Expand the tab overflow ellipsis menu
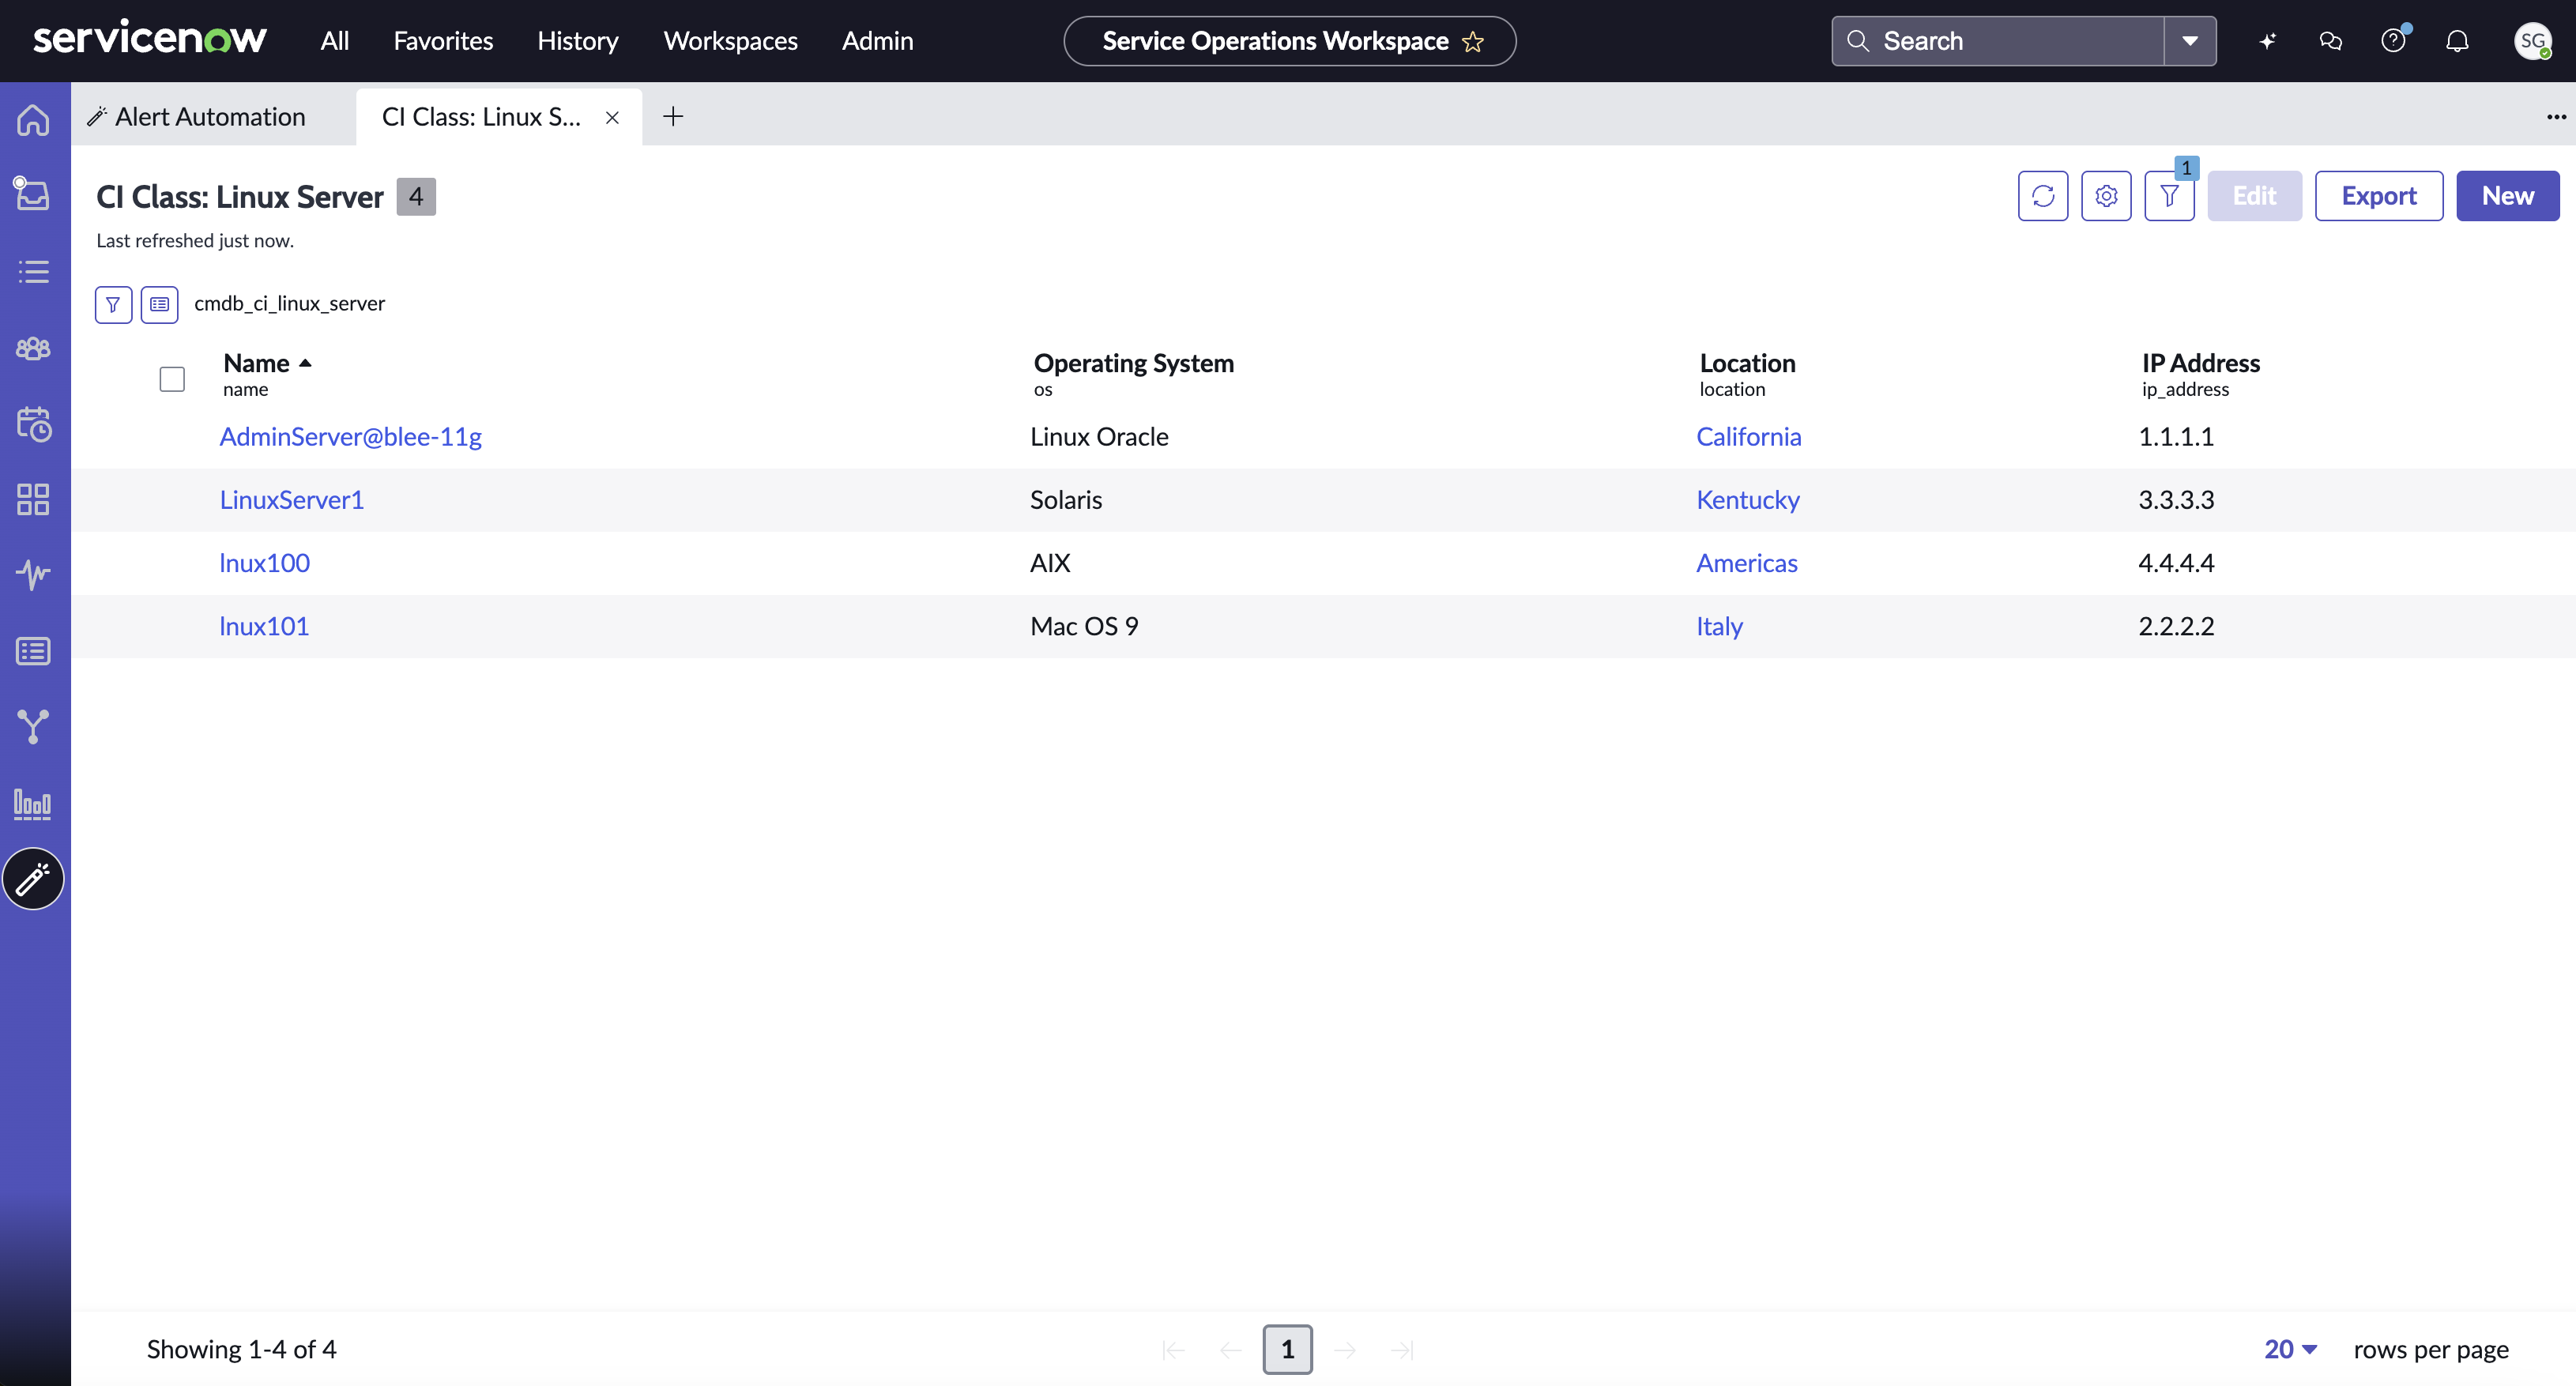The height and width of the screenshot is (1386, 2576). tap(2556, 117)
